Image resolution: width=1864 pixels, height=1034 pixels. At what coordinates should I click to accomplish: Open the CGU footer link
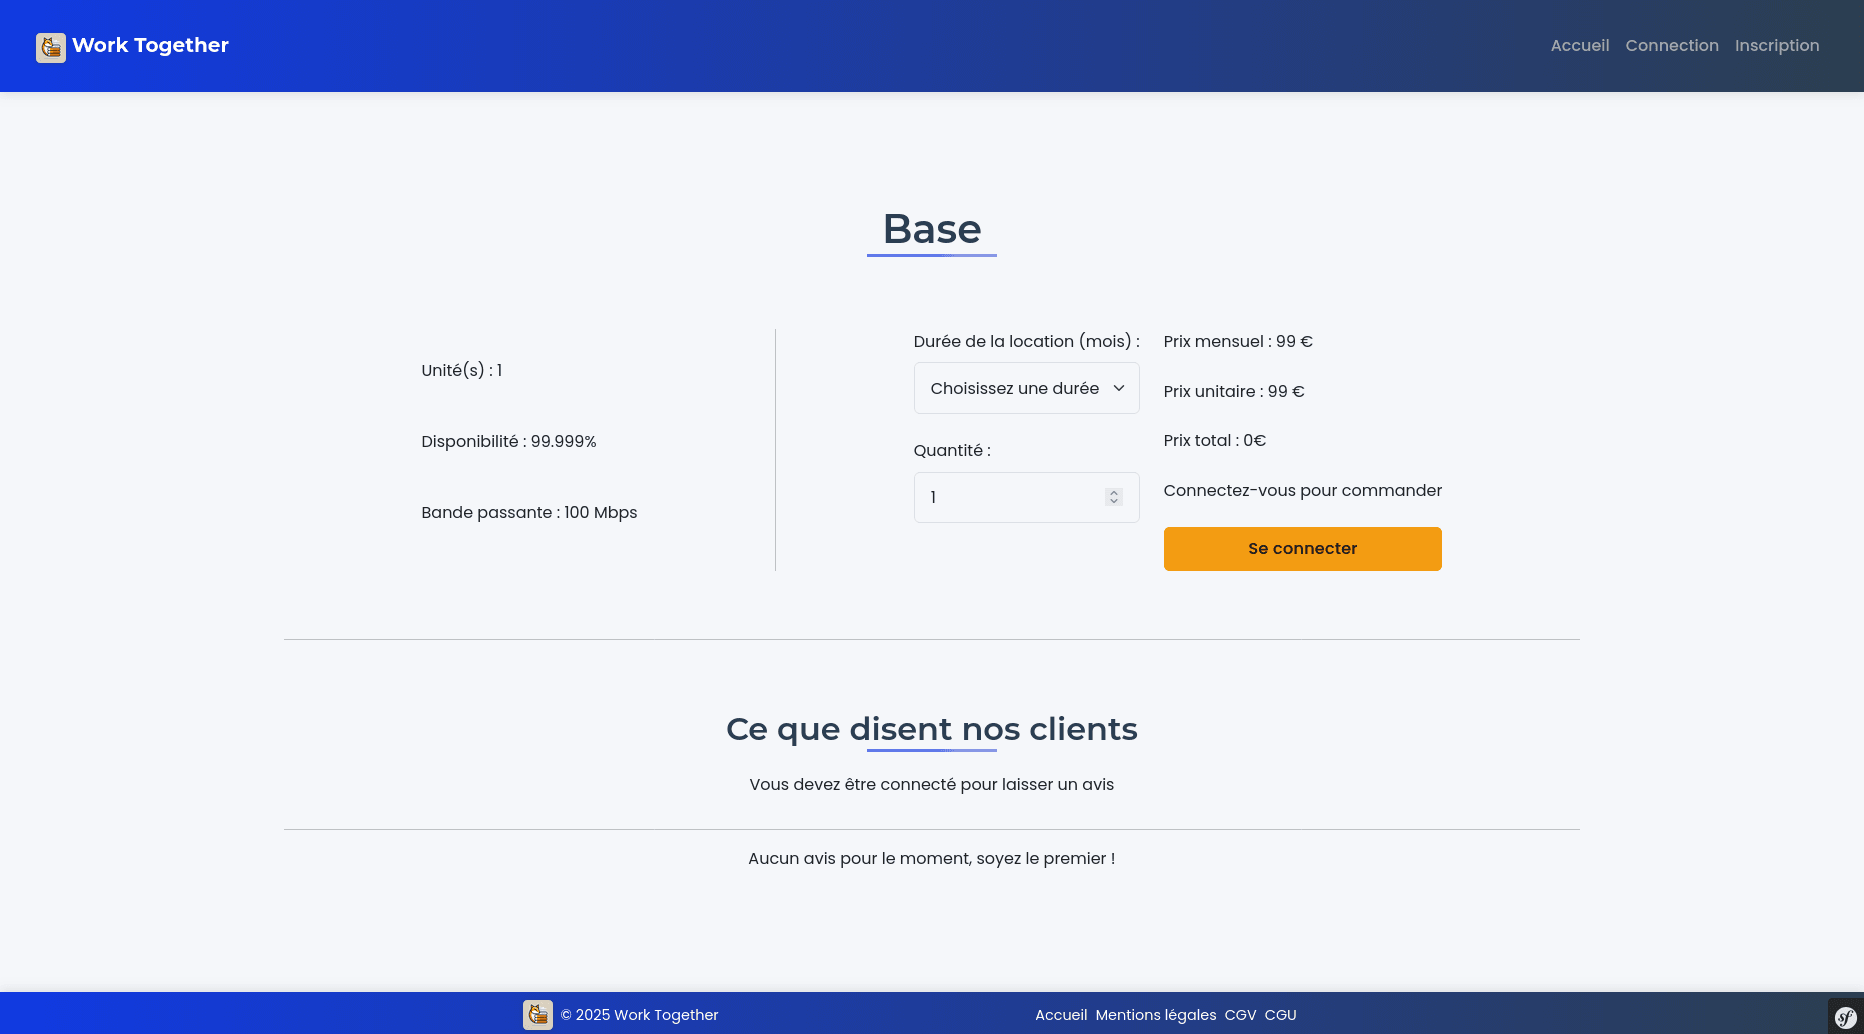pos(1280,1015)
